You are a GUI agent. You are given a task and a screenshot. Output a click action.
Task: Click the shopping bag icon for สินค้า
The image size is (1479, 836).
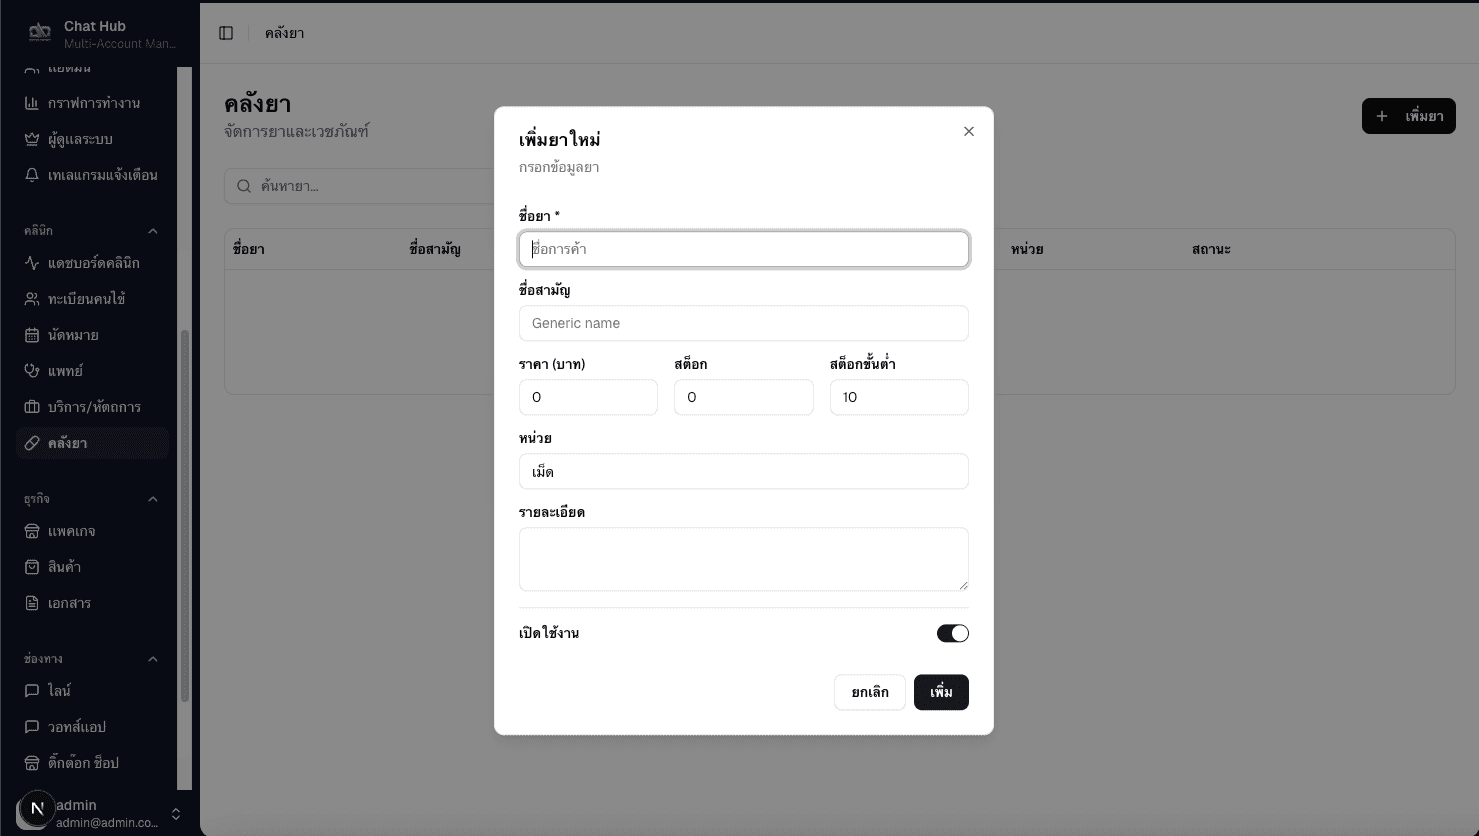pyautogui.click(x=32, y=567)
